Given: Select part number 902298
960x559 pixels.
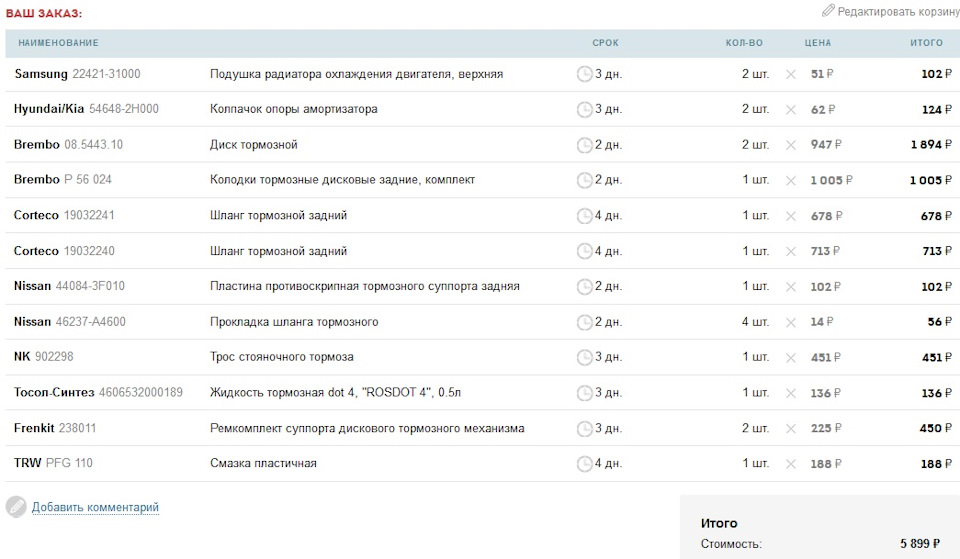Looking at the screenshot, I should [54, 356].
